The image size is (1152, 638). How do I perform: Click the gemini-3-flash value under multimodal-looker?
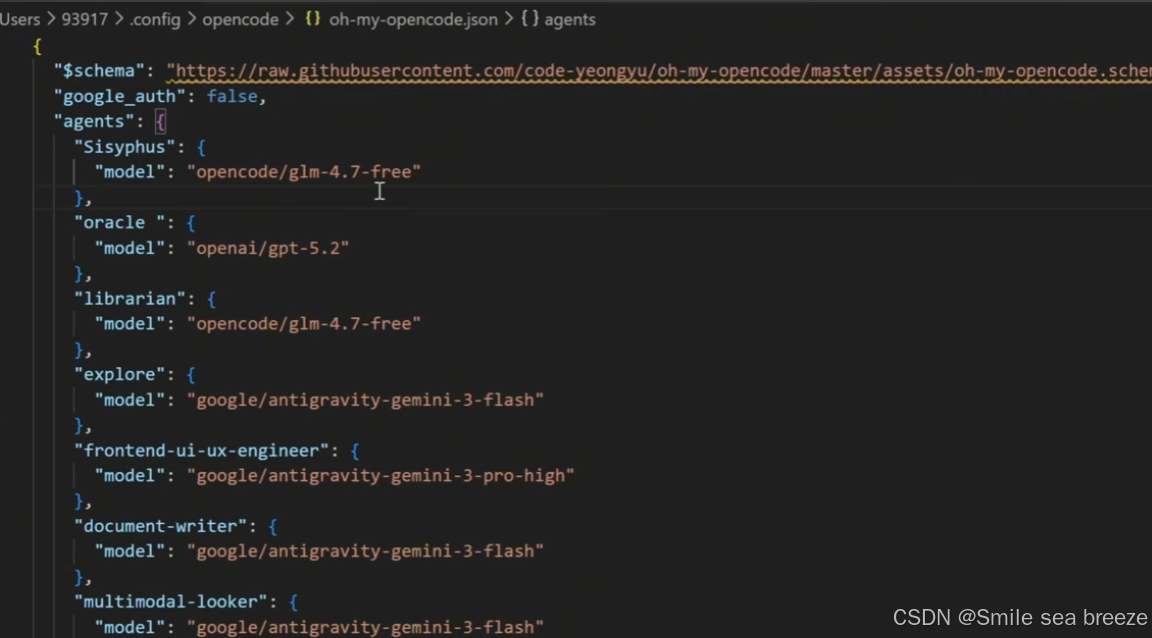(365, 627)
